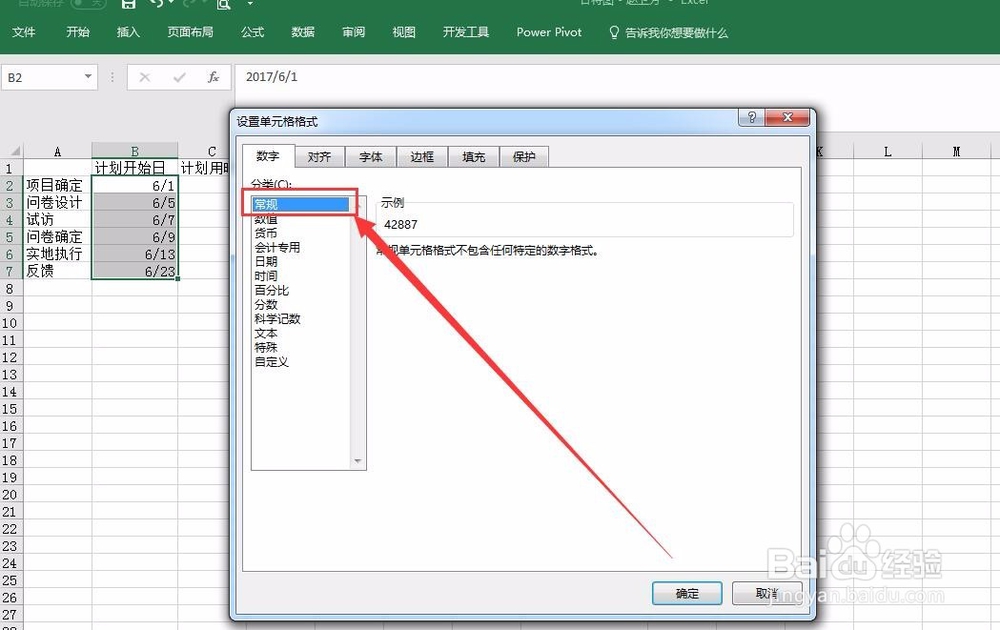Switch to the 字体 tab in dialog

point(370,156)
